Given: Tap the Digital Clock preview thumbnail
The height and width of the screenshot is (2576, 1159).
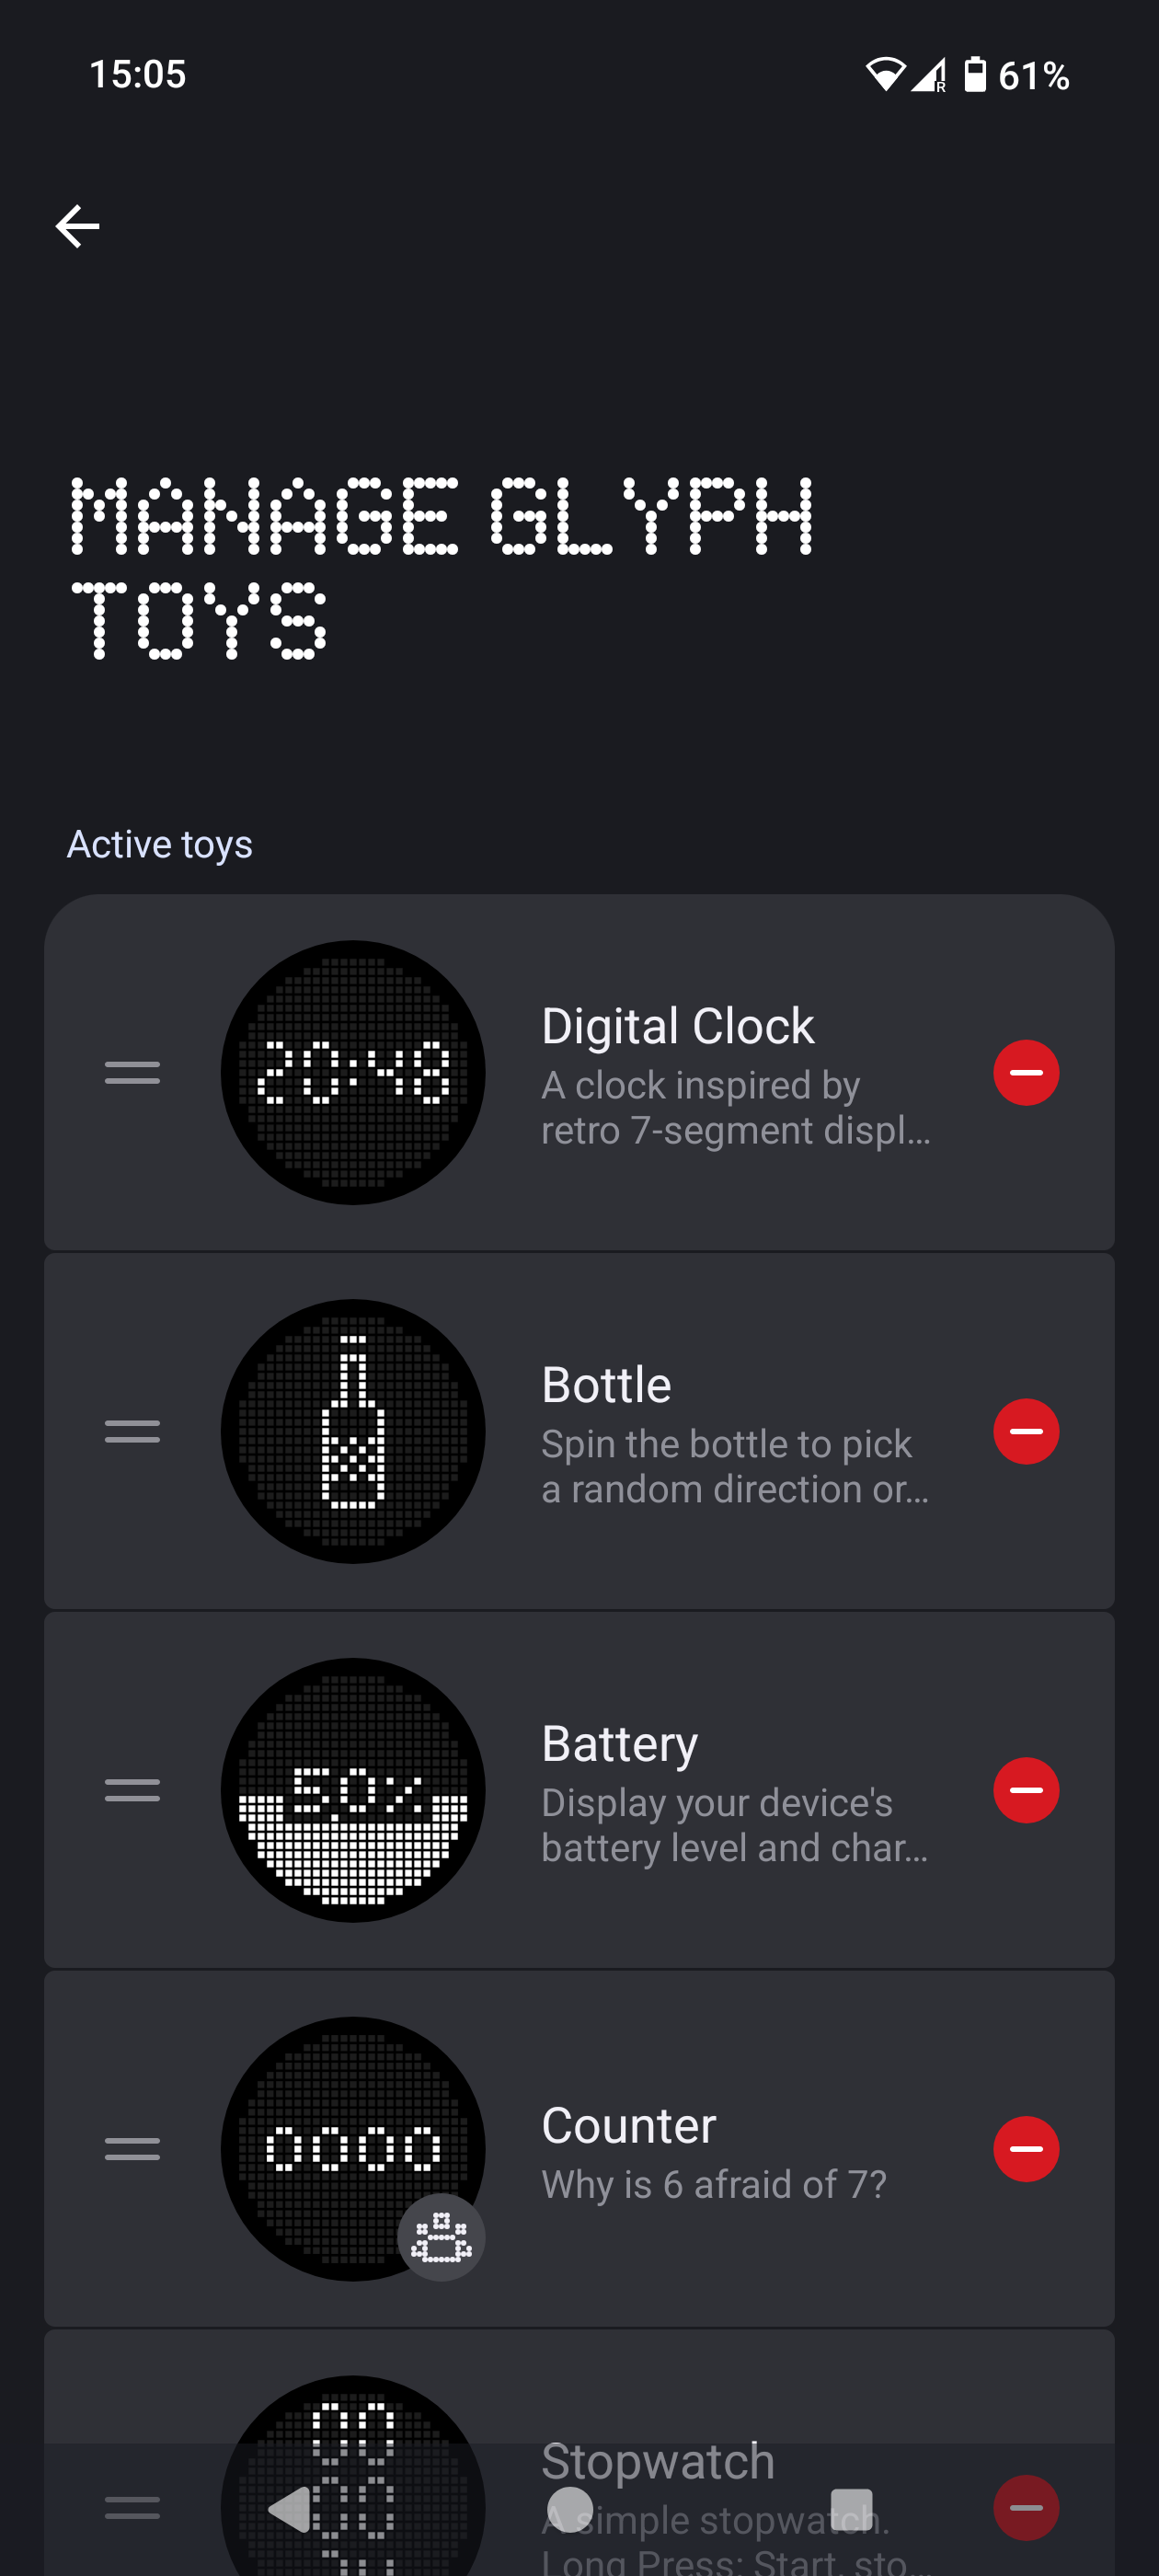Looking at the screenshot, I should [352, 1073].
